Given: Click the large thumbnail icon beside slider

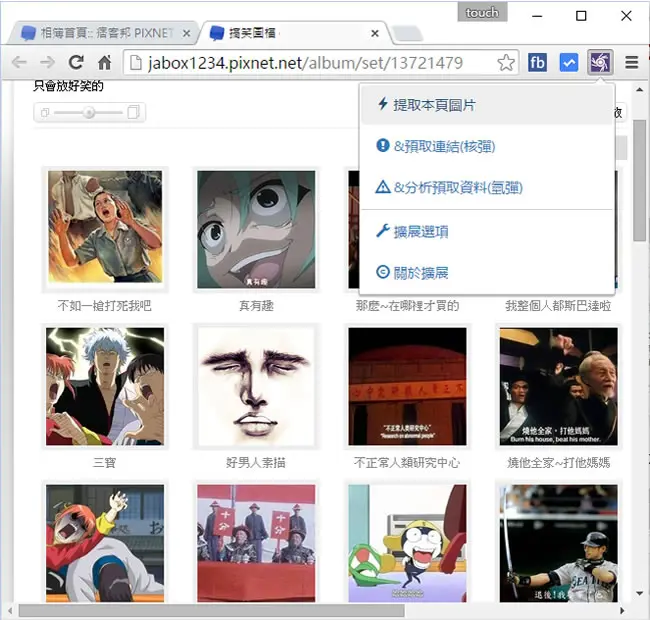Looking at the screenshot, I should pyautogui.click(x=133, y=112).
